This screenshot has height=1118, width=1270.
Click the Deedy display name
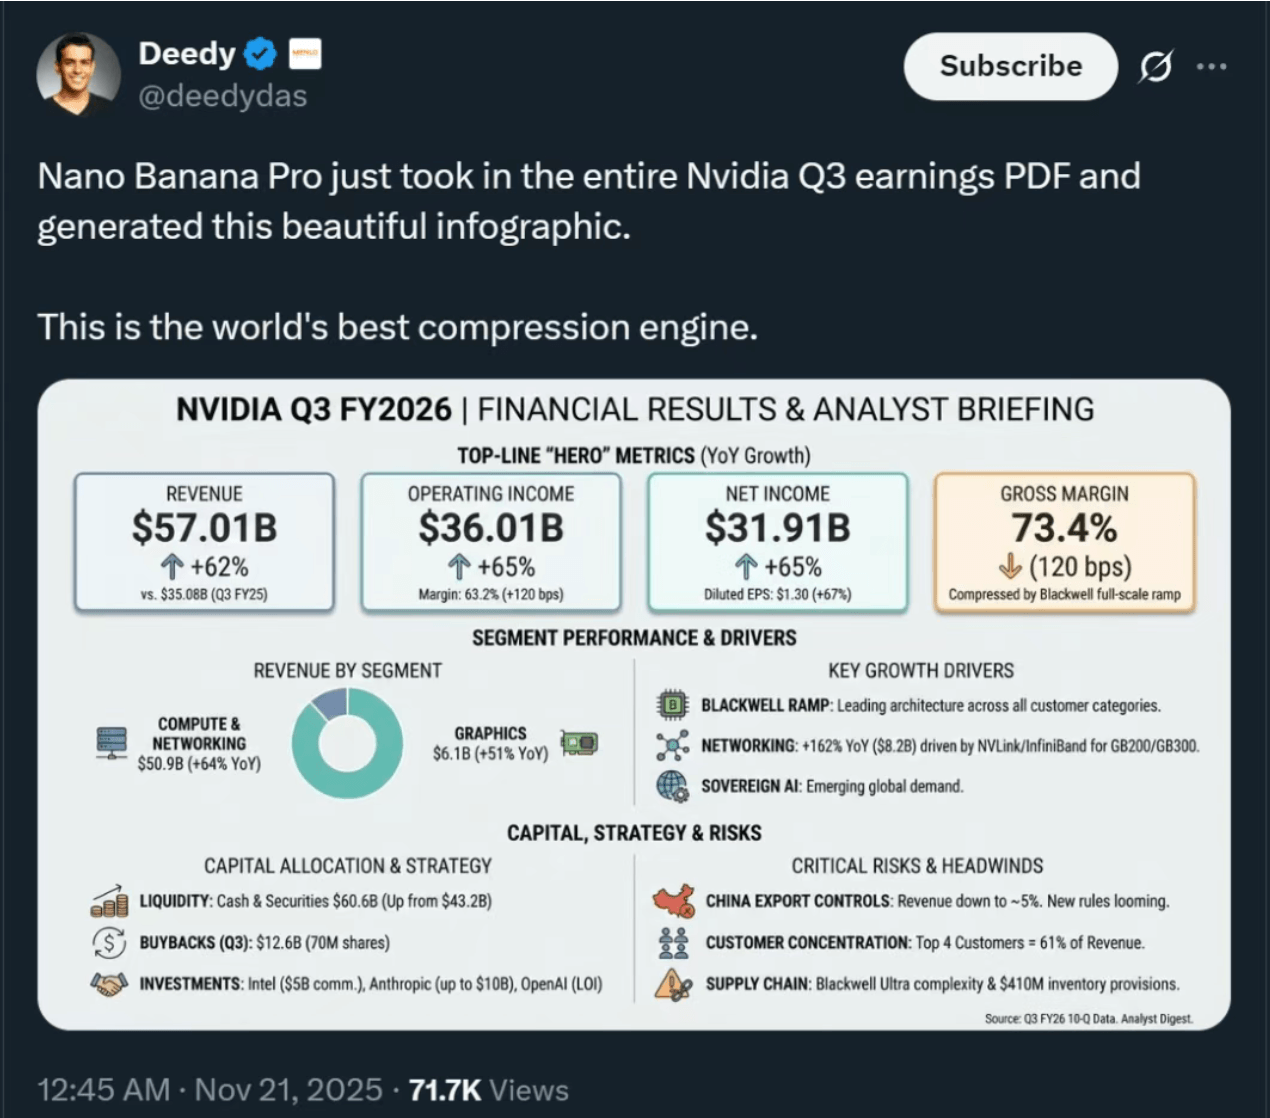186,53
